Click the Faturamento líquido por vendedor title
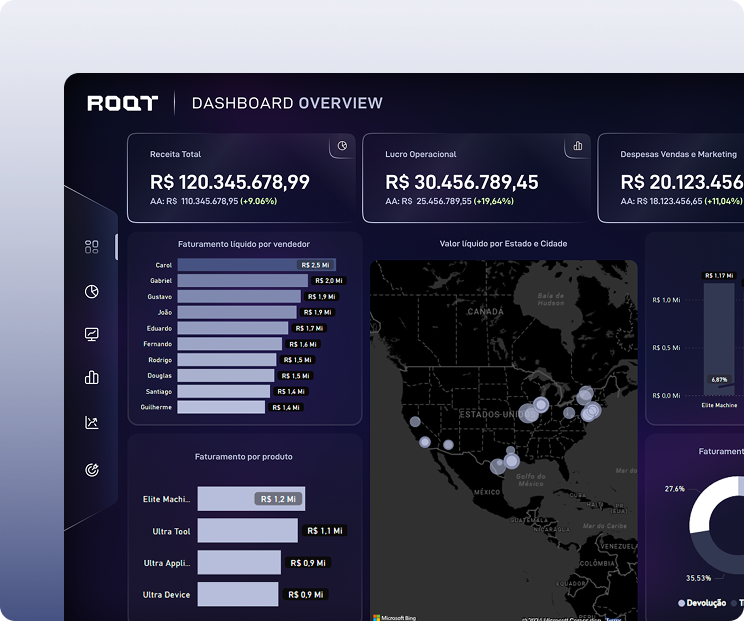 (243, 244)
